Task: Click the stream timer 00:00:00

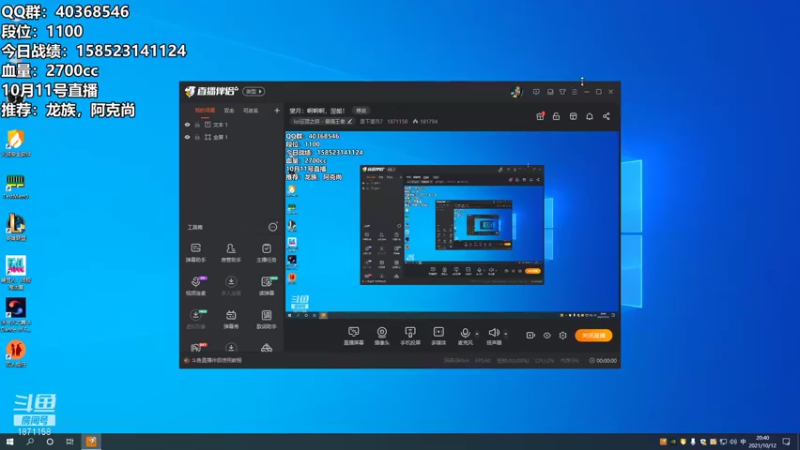Action: pos(603,360)
